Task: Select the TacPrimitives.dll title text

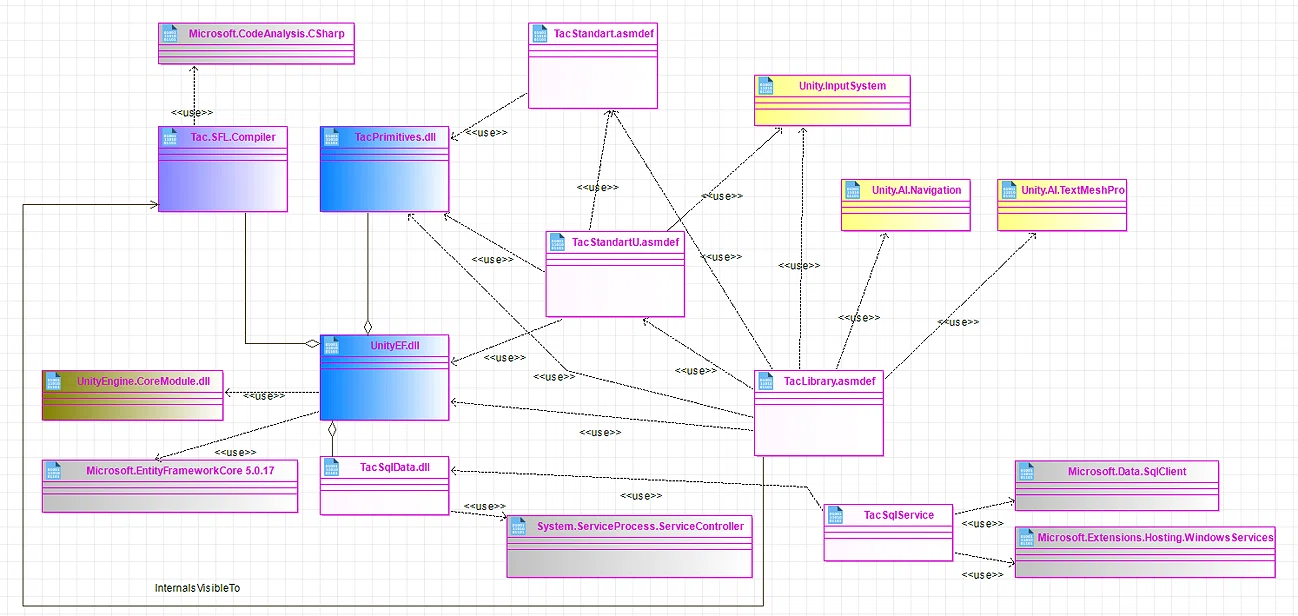Action: pos(396,136)
